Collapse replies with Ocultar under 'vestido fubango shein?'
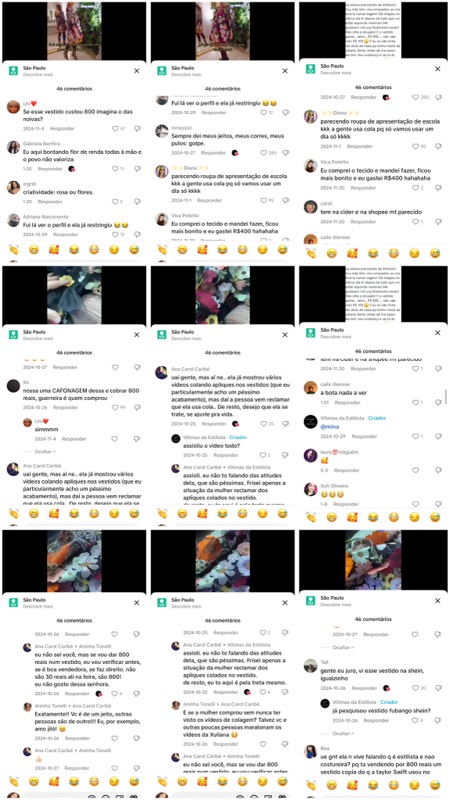This screenshot has height=800, width=450. click(x=343, y=733)
